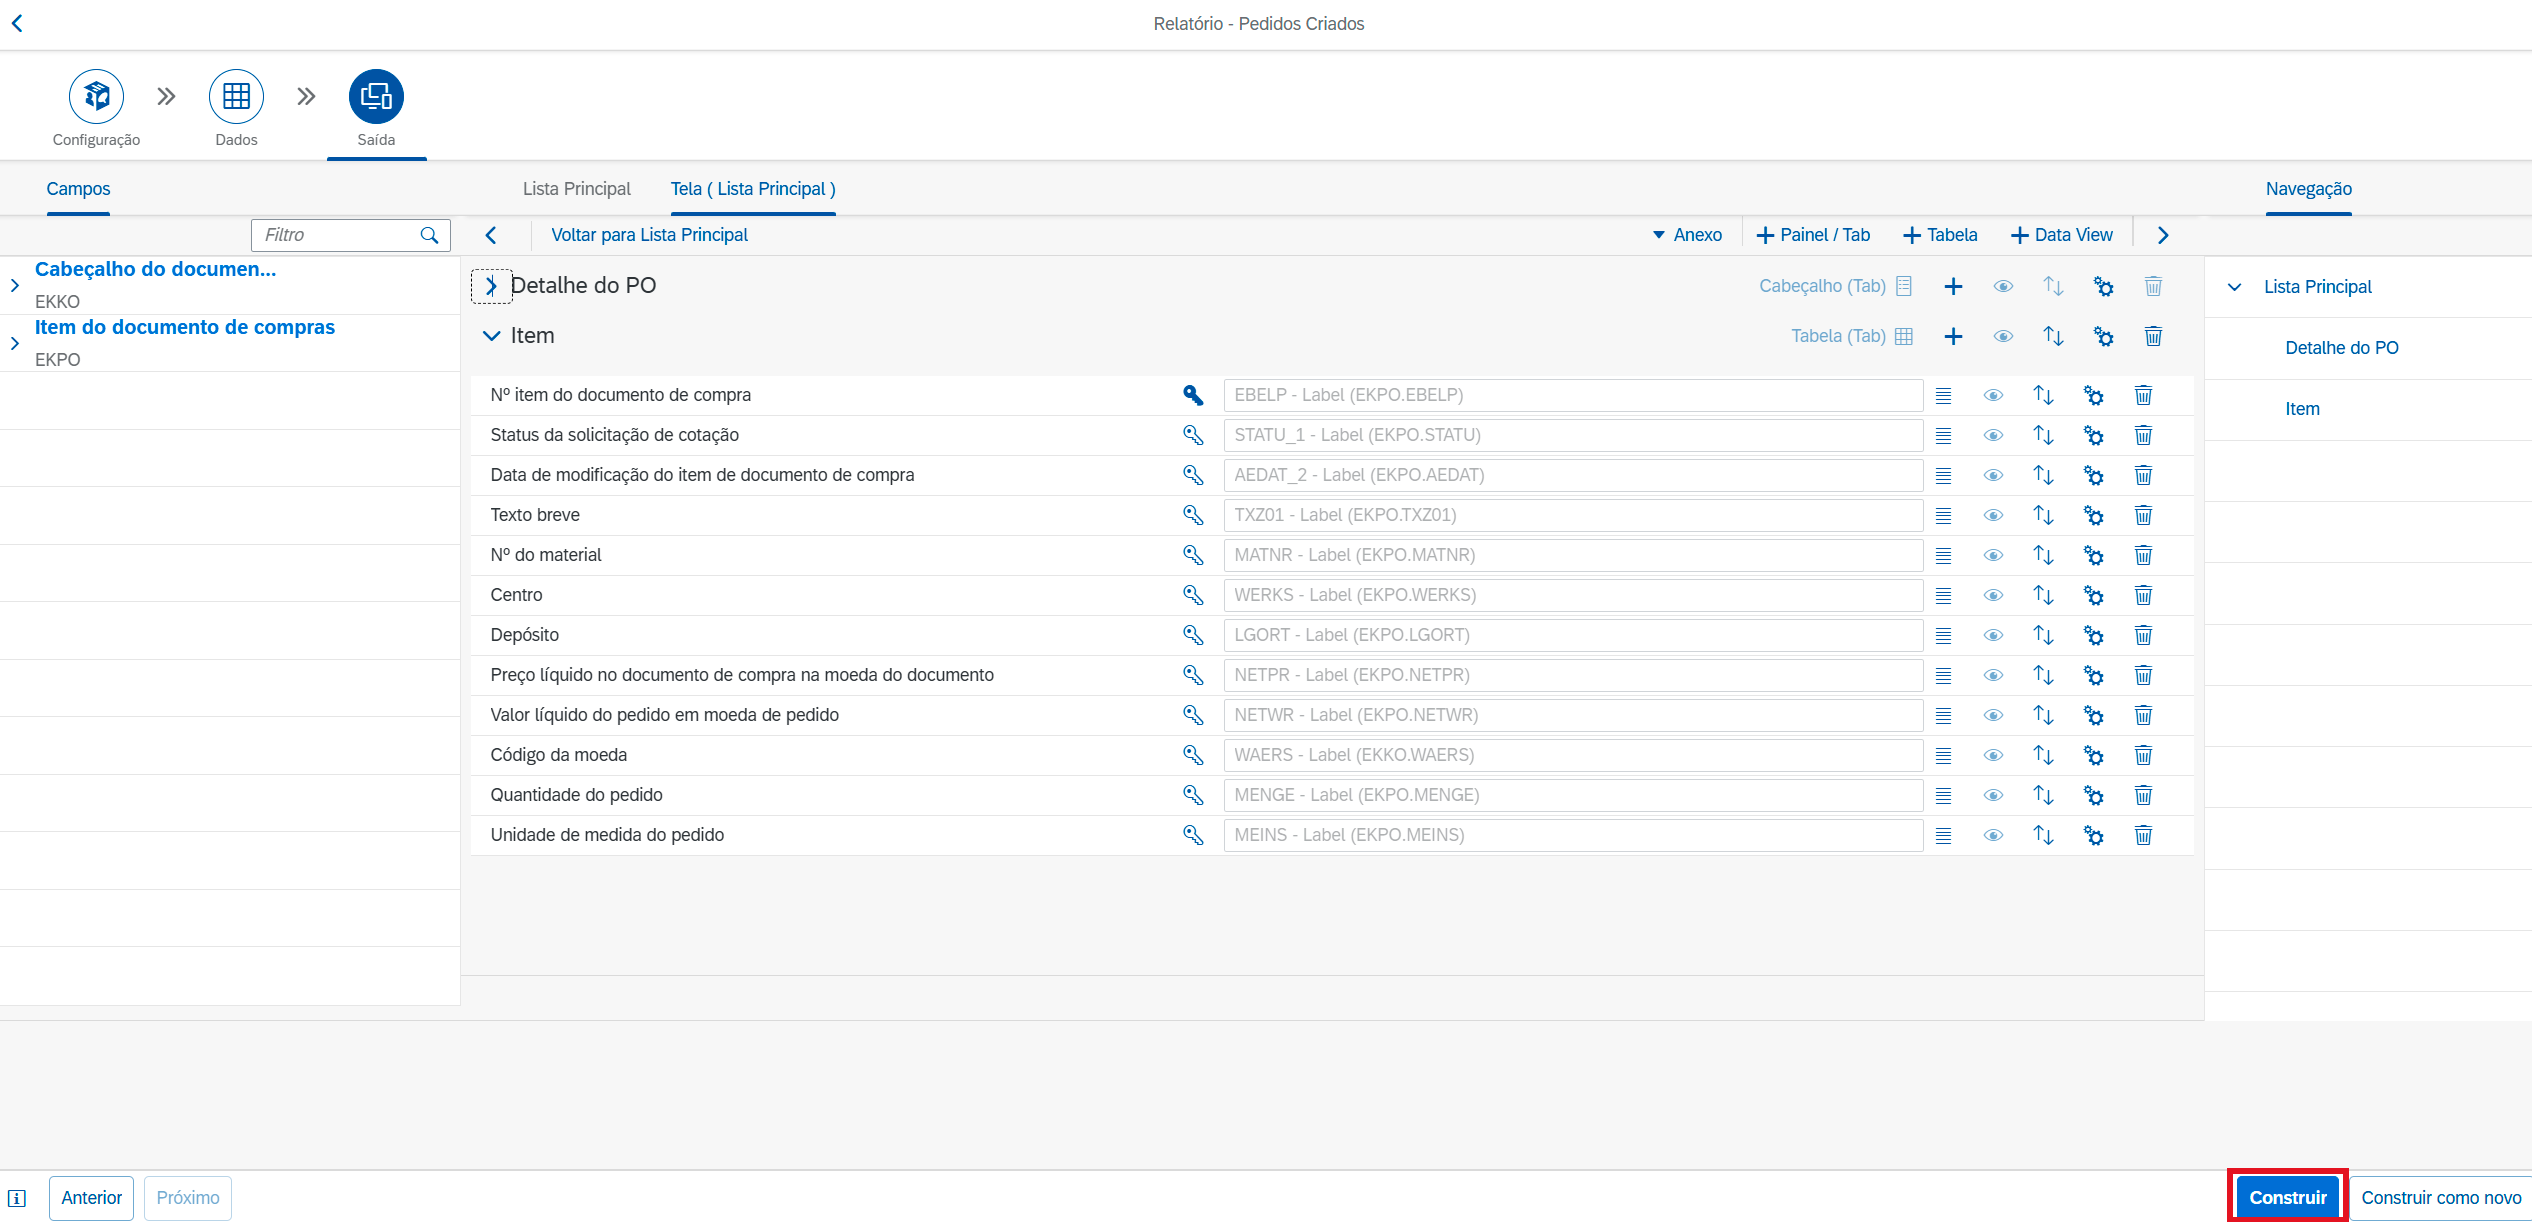
Task: Open field settings for Código da moeda
Action: pos(2093,755)
